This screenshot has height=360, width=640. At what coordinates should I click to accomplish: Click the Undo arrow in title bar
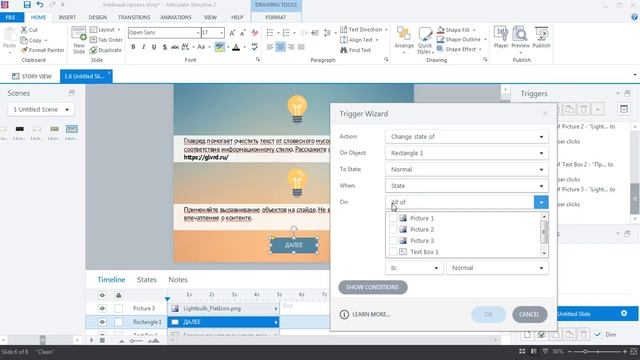click(40, 5)
